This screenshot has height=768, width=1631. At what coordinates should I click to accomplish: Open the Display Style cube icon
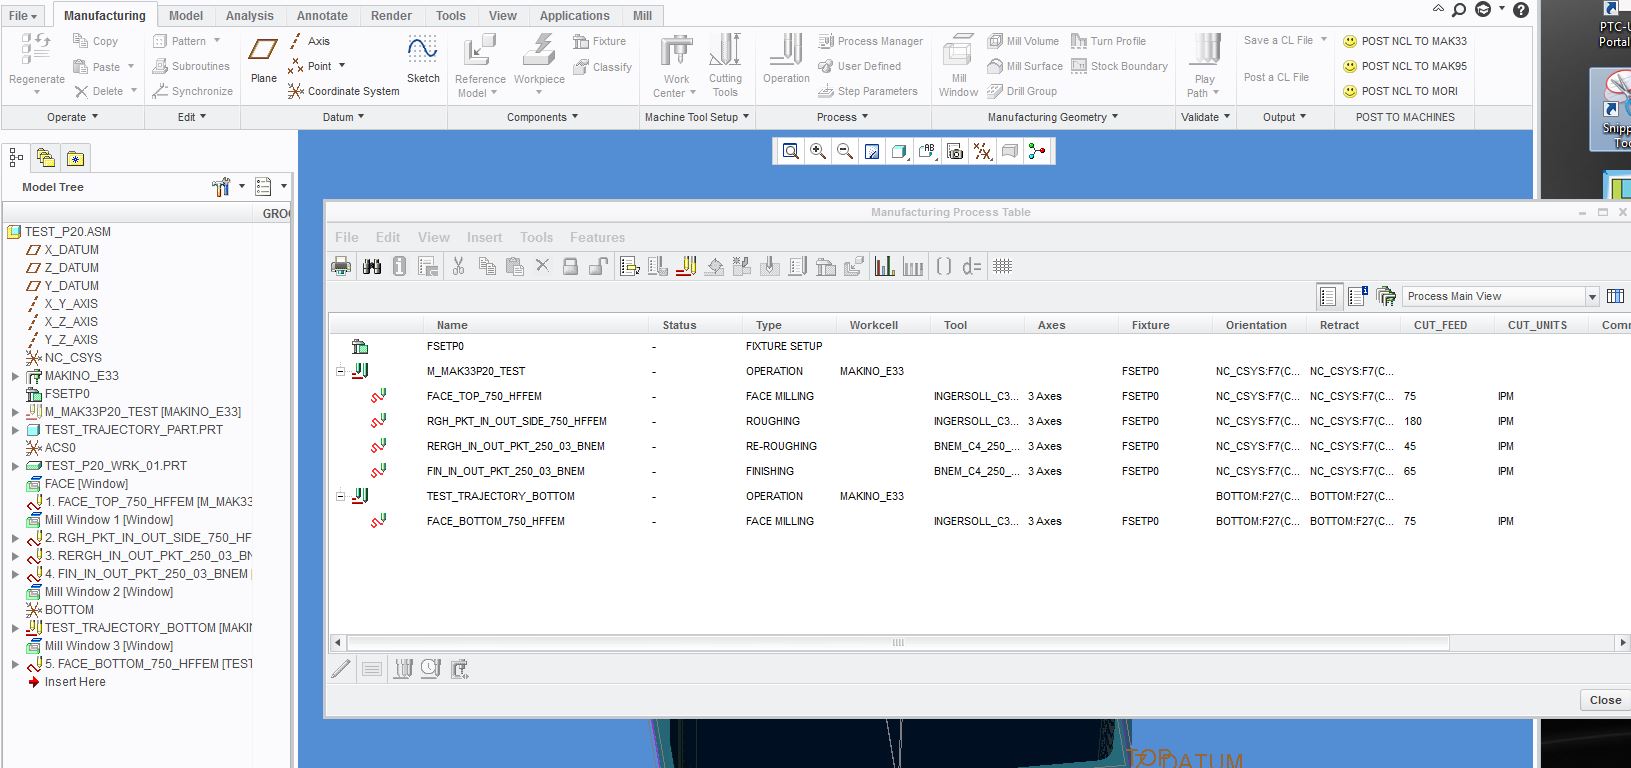(x=899, y=151)
